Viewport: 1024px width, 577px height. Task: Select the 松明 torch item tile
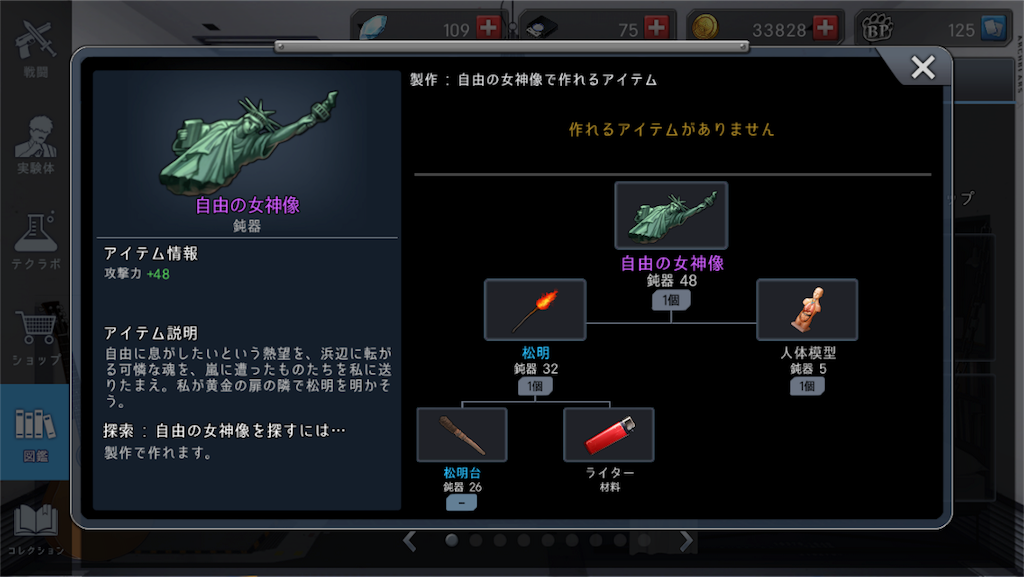(535, 309)
